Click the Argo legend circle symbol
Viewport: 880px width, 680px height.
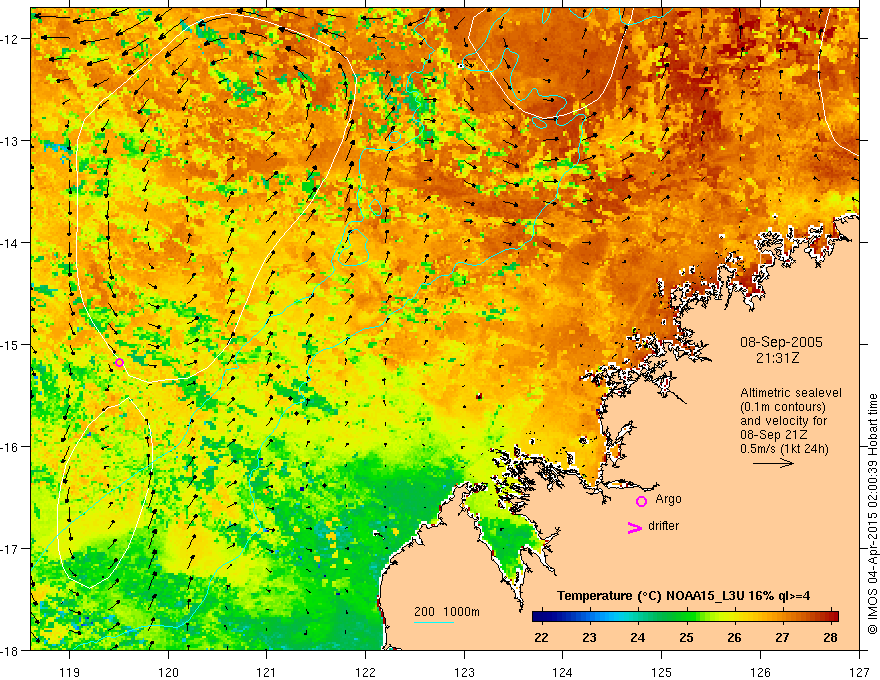[x=641, y=502]
